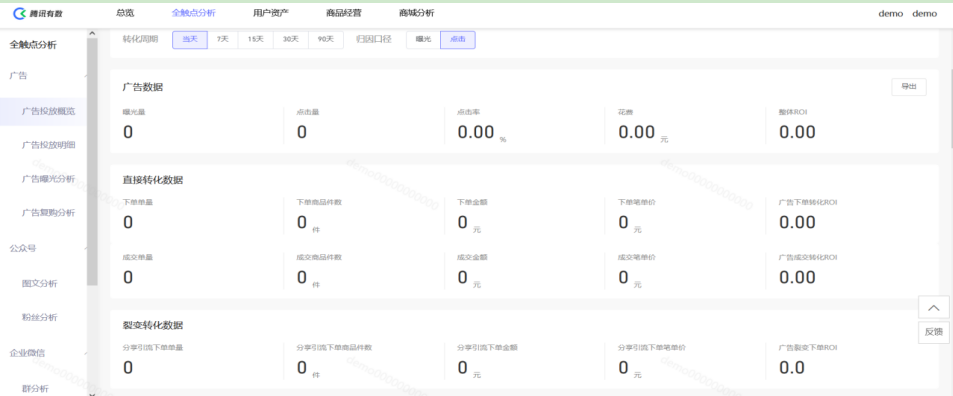Image resolution: width=953 pixels, height=396 pixels.
Task: Switch to the 商城分析 top tab
Action: 417,13
